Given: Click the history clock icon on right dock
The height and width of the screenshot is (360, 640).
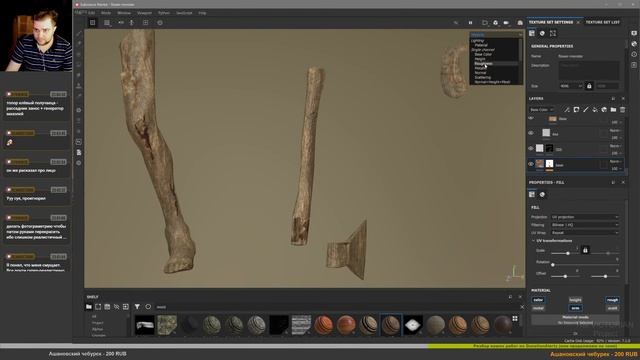Looking at the screenshot, I should click(634, 54).
